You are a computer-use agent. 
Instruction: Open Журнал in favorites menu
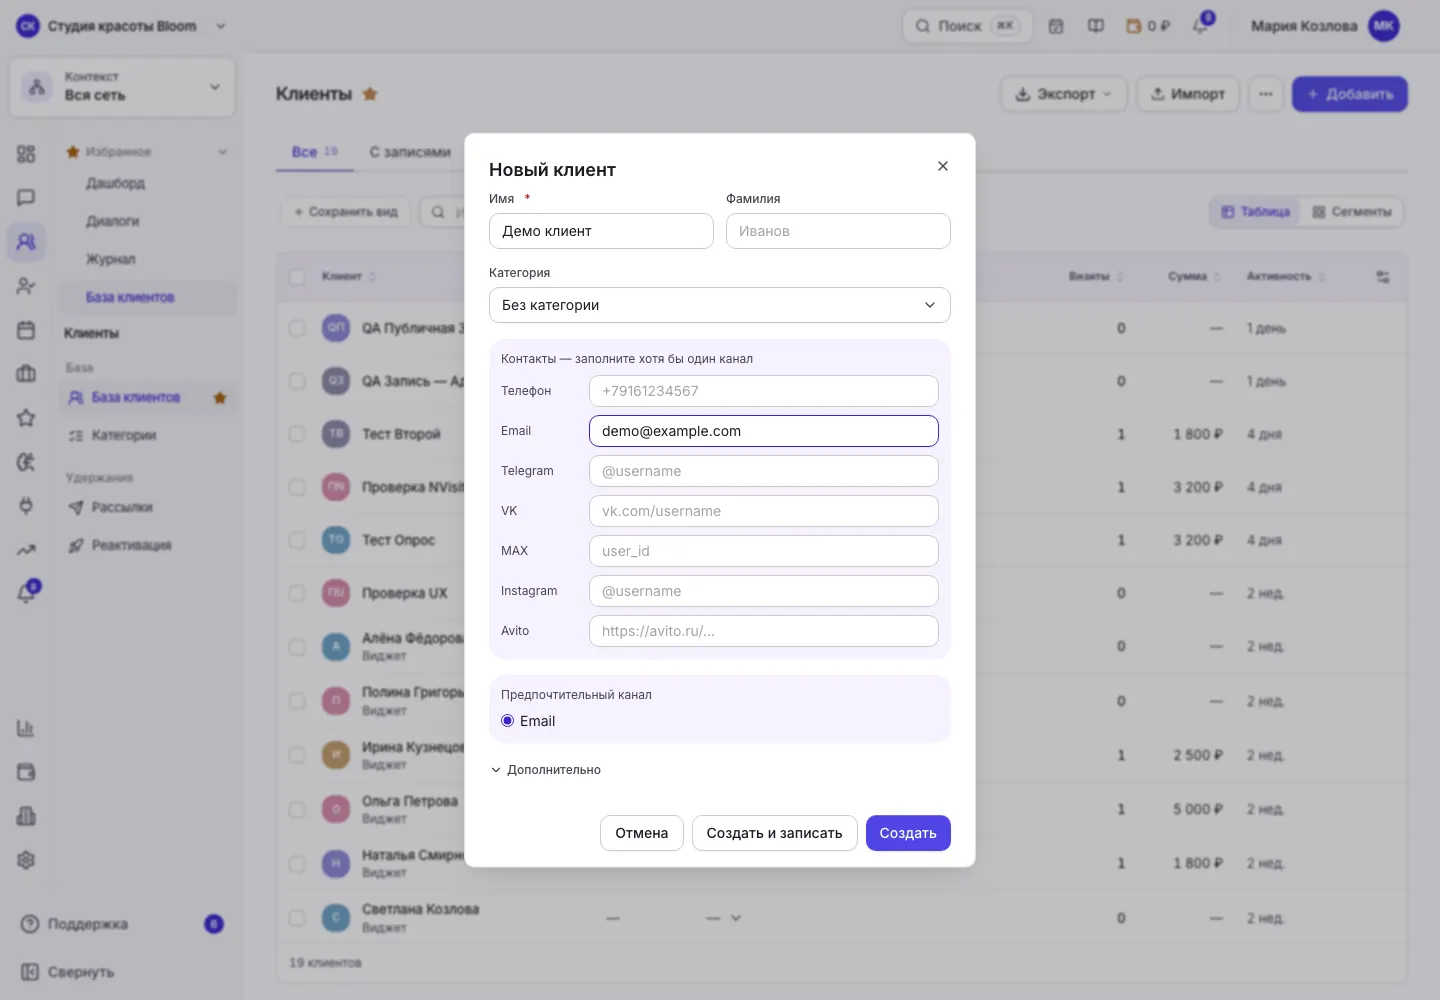click(x=110, y=259)
